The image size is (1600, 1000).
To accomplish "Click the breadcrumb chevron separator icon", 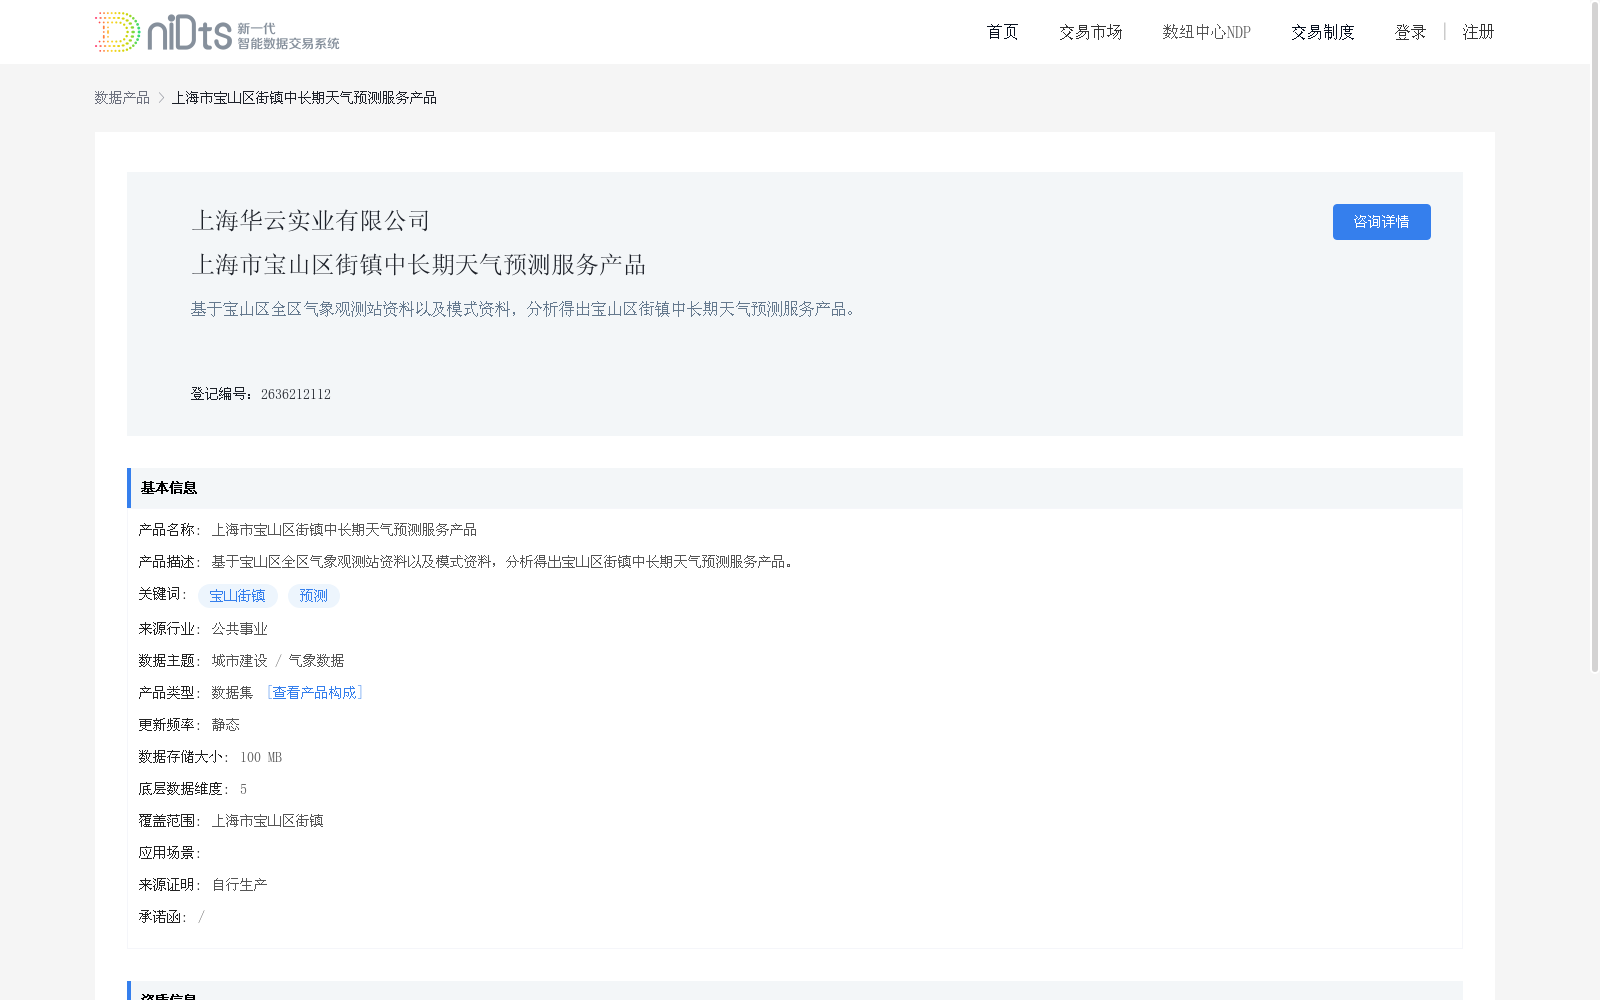I will coord(161,97).
